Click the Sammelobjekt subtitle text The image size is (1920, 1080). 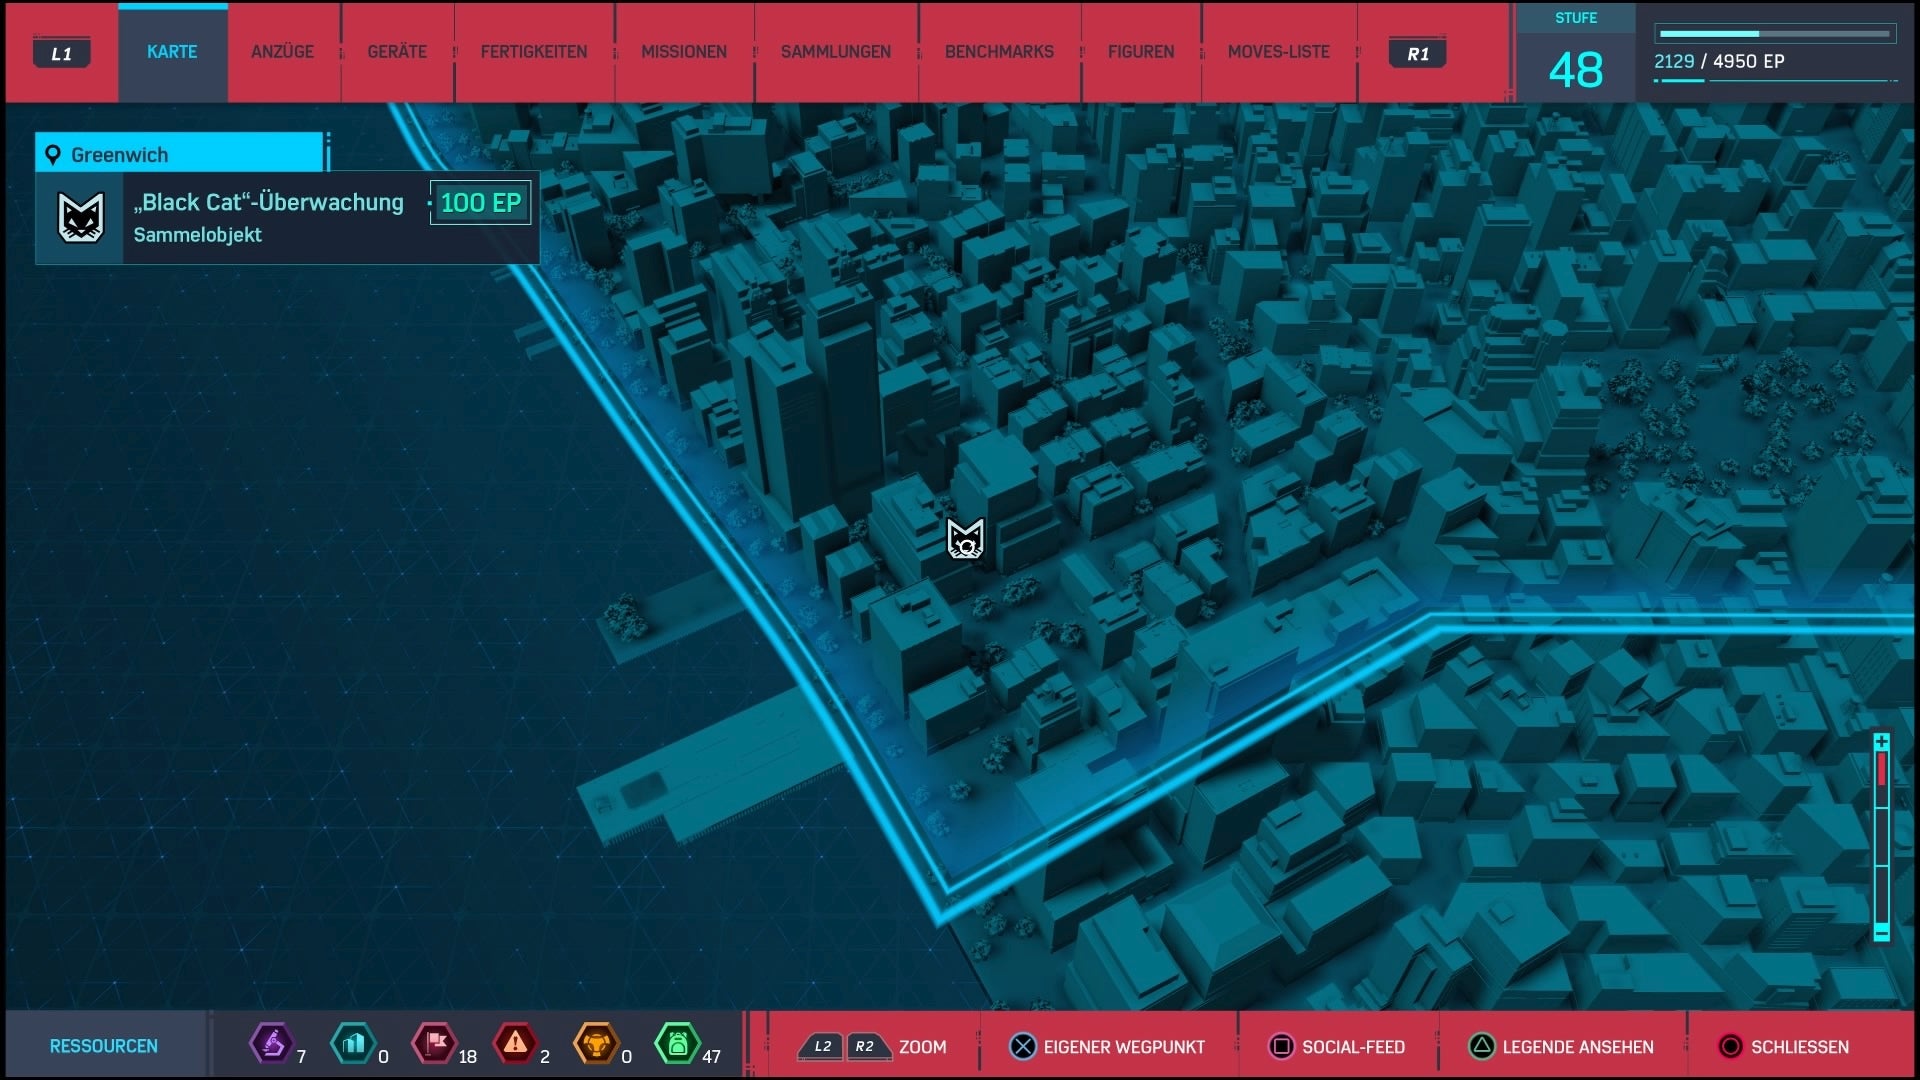click(x=197, y=235)
